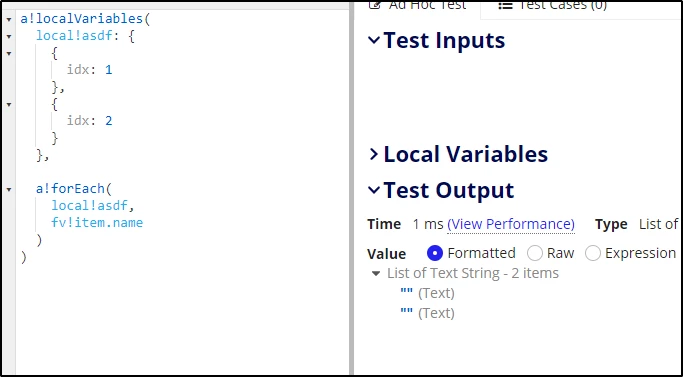683x377 pixels.
Task: Collapse the a!localVariables code fold arrow
Action: point(9,20)
